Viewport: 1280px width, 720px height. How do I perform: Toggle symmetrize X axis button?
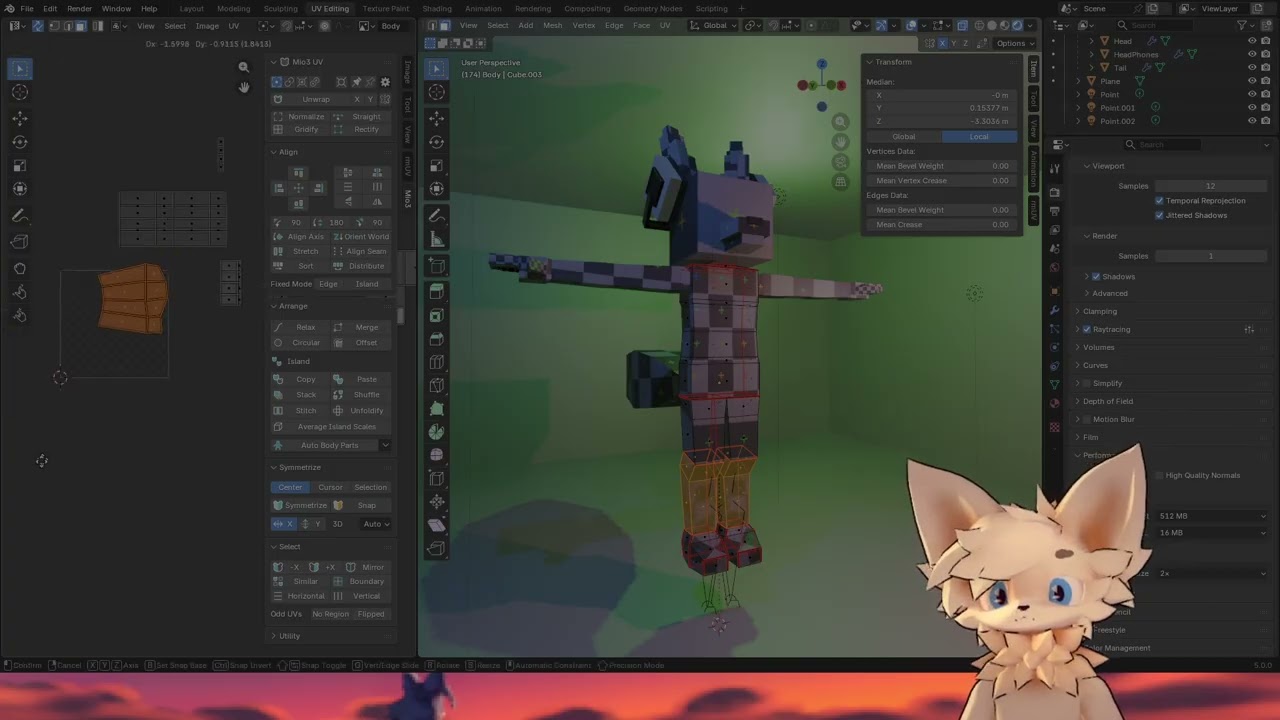point(282,524)
